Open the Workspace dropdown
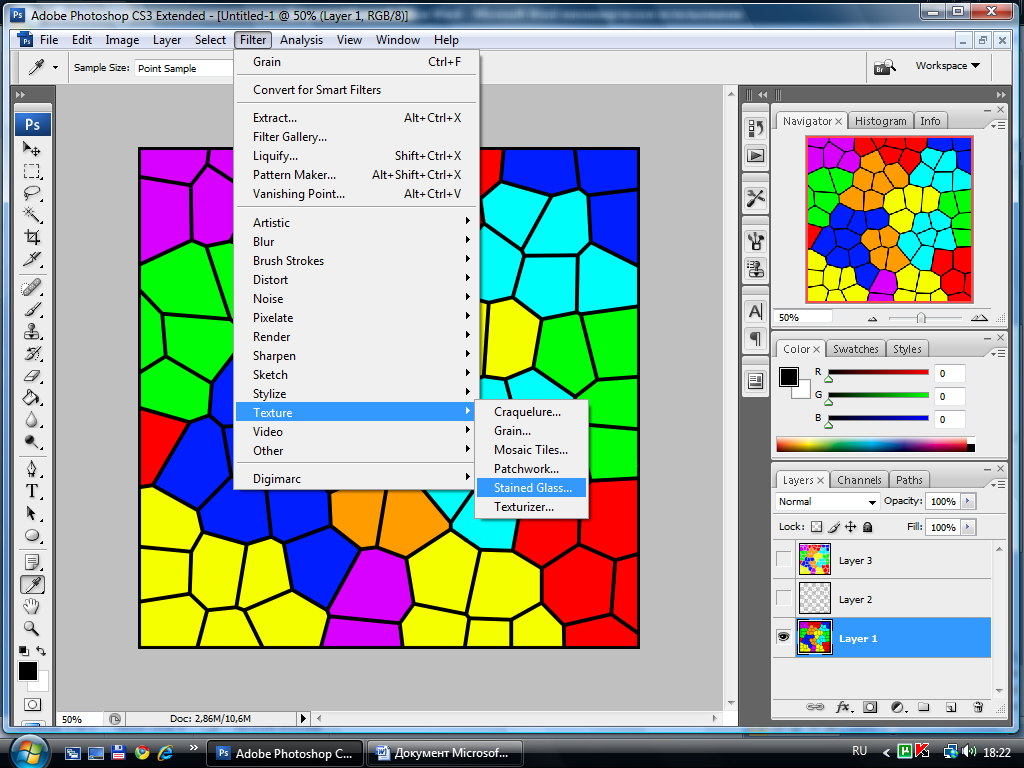The height and width of the screenshot is (768, 1024). (948, 65)
